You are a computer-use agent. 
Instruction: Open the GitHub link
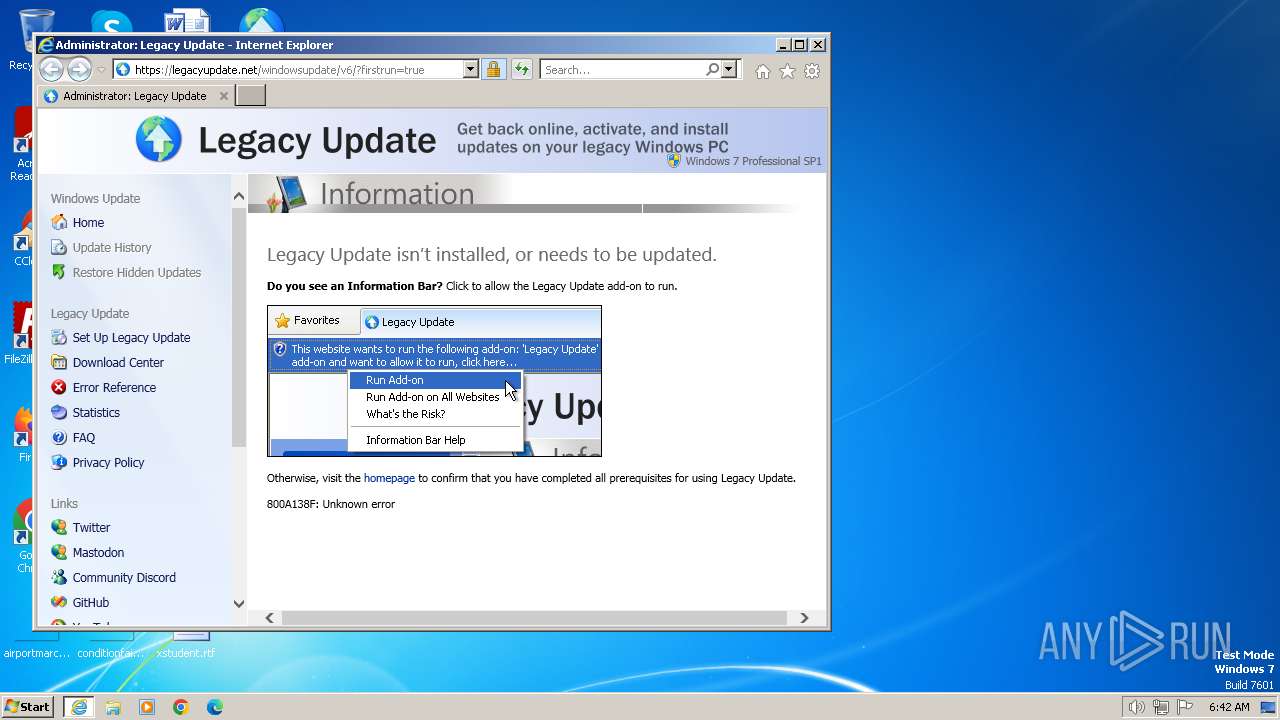click(90, 602)
